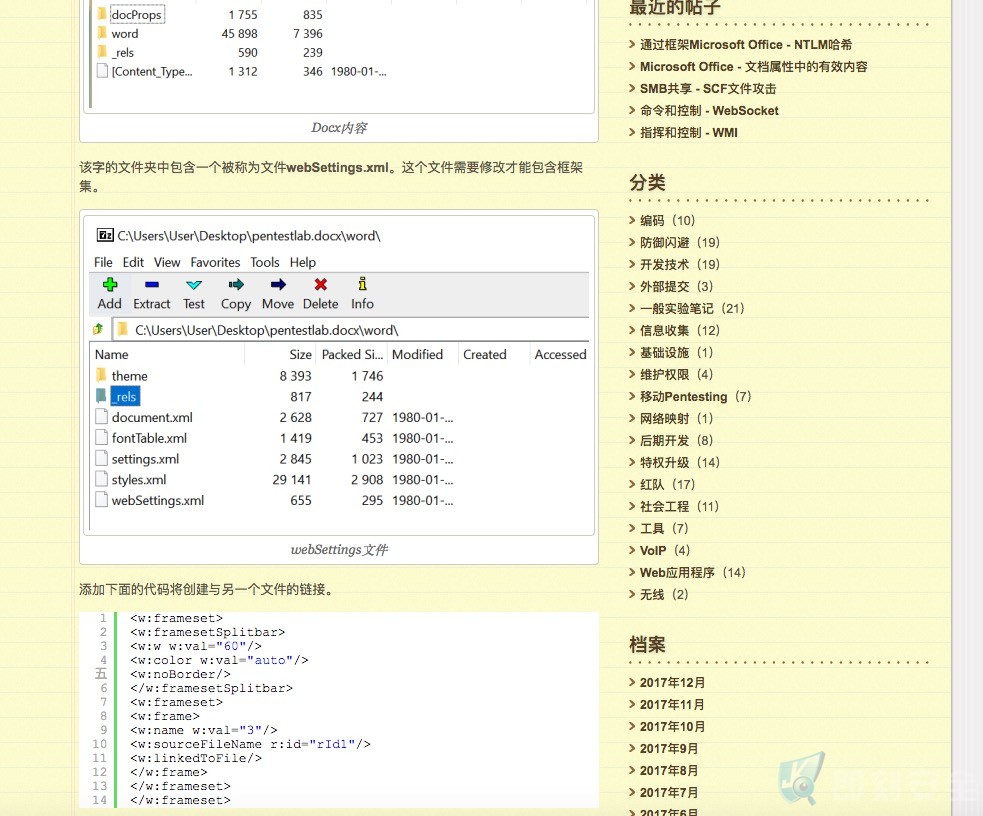Click the document.xml file icon
Viewport: 983px width, 816px height.
click(x=101, y=417)
